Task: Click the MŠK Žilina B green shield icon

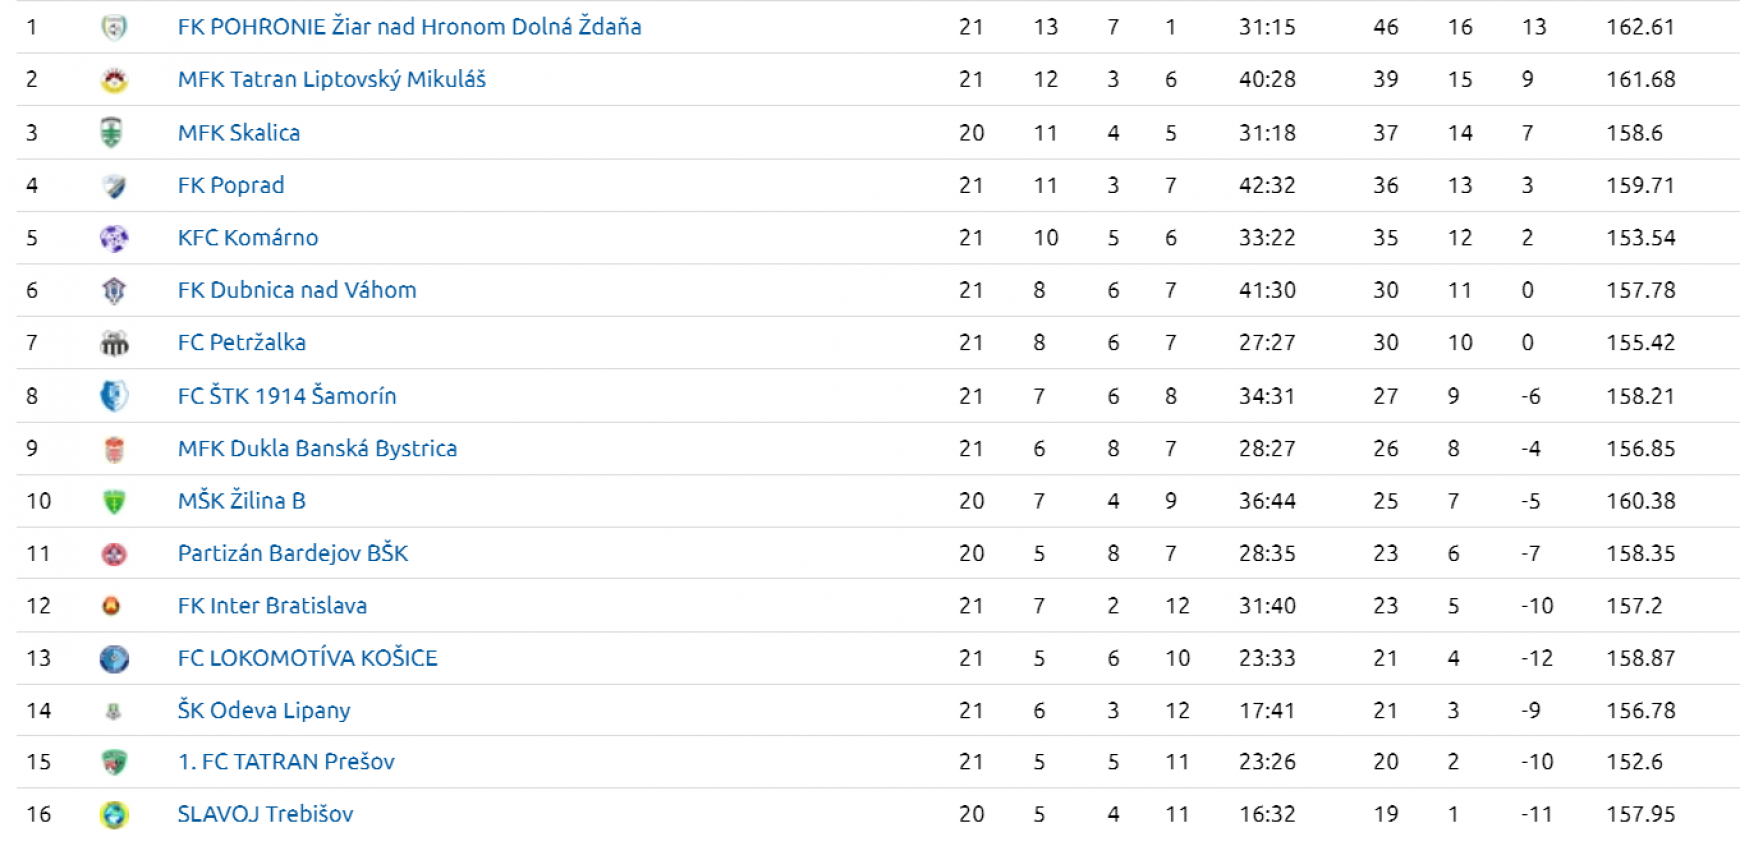Action: pos(114,501)
